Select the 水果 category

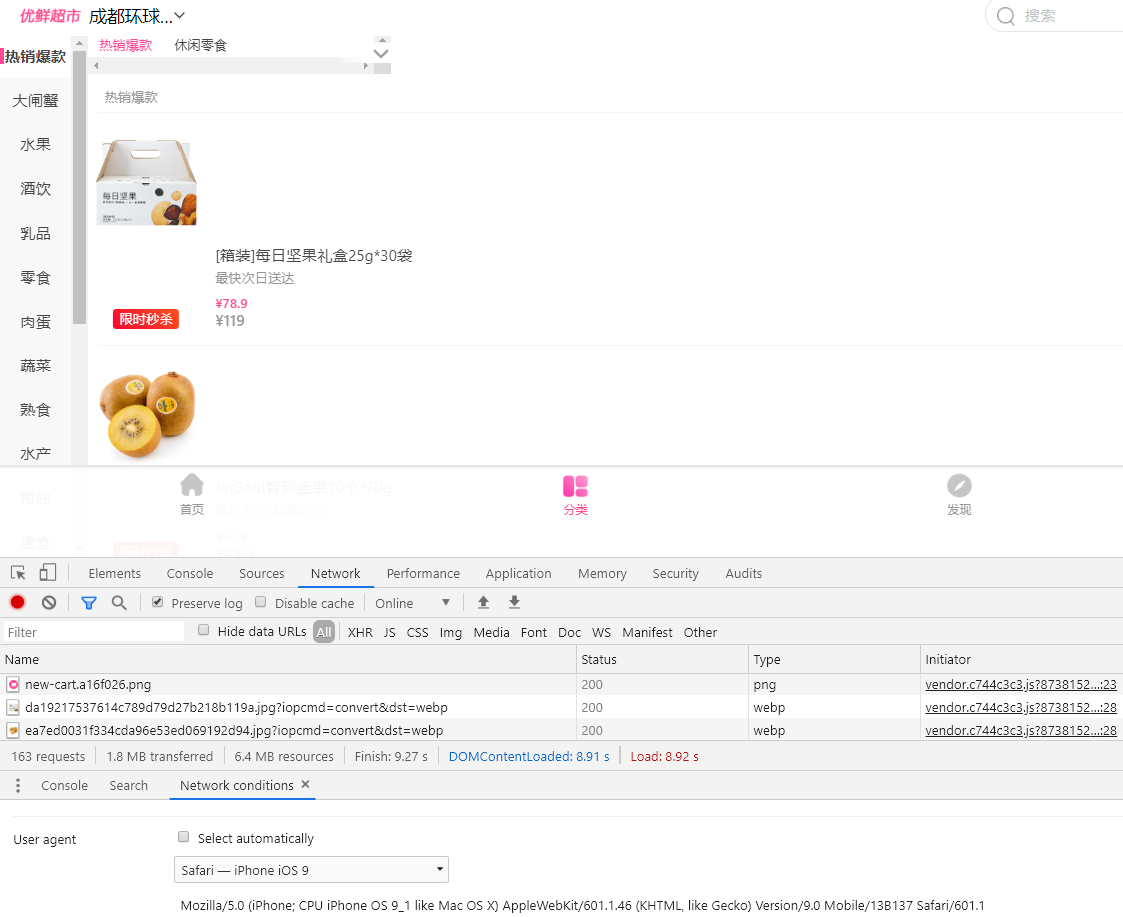35,145
